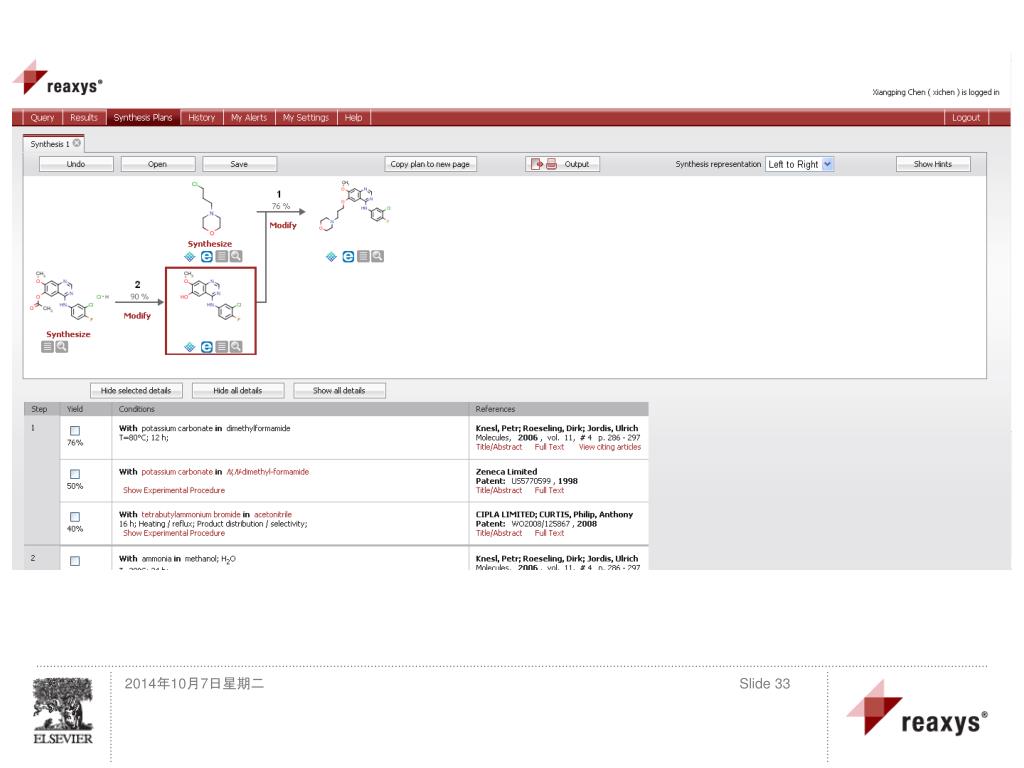This screenshot has width=1024, height=768.
Task: Close the Synthesis 1 tab
Action: click(x=77, y=143)
